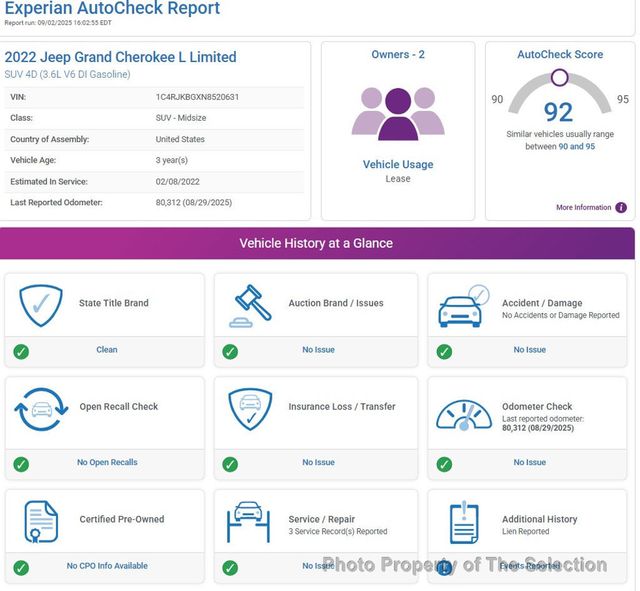Click the purple info icon beside More Information
This screenshot has width=640, height=591.
621,208
